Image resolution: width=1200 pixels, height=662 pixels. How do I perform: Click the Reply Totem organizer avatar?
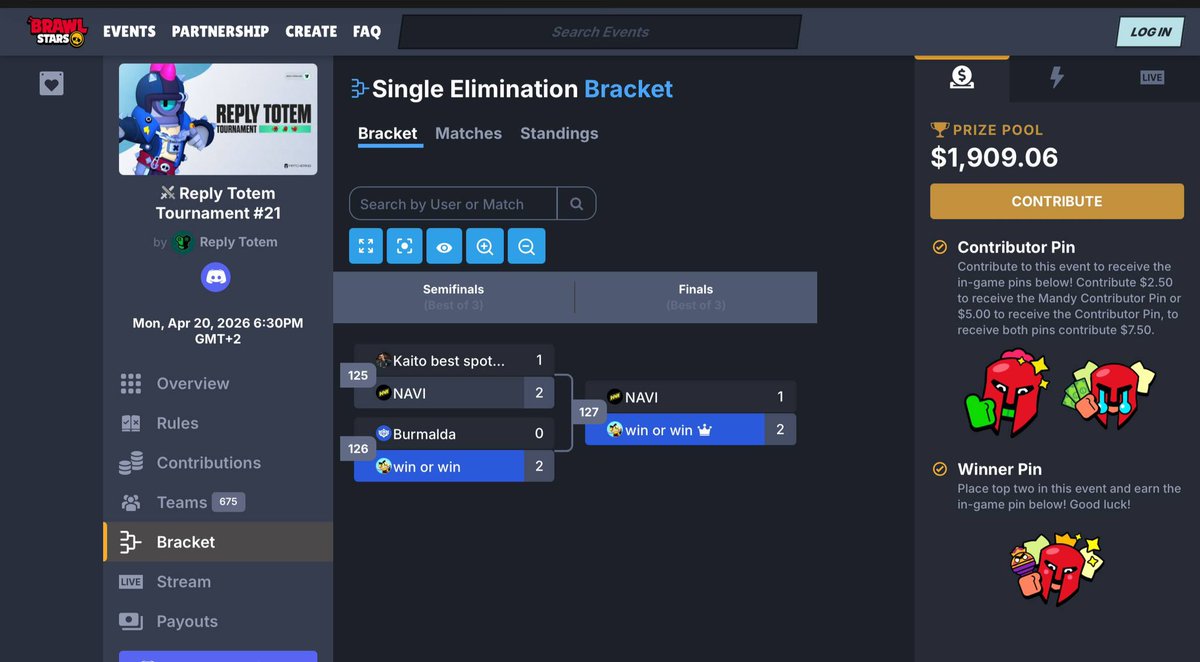182,242
